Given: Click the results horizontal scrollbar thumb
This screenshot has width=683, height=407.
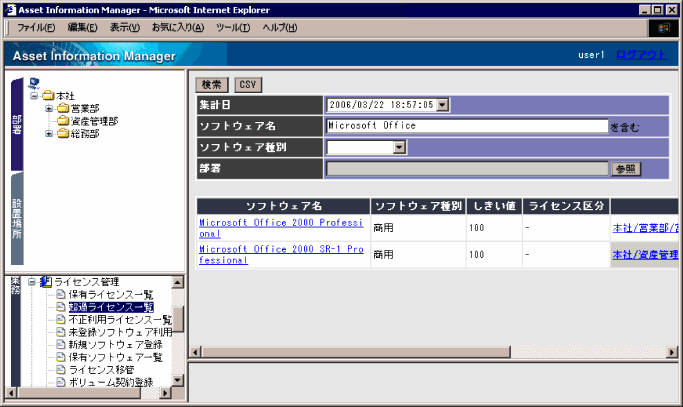Looking at the screenshot, I should 355,352.
